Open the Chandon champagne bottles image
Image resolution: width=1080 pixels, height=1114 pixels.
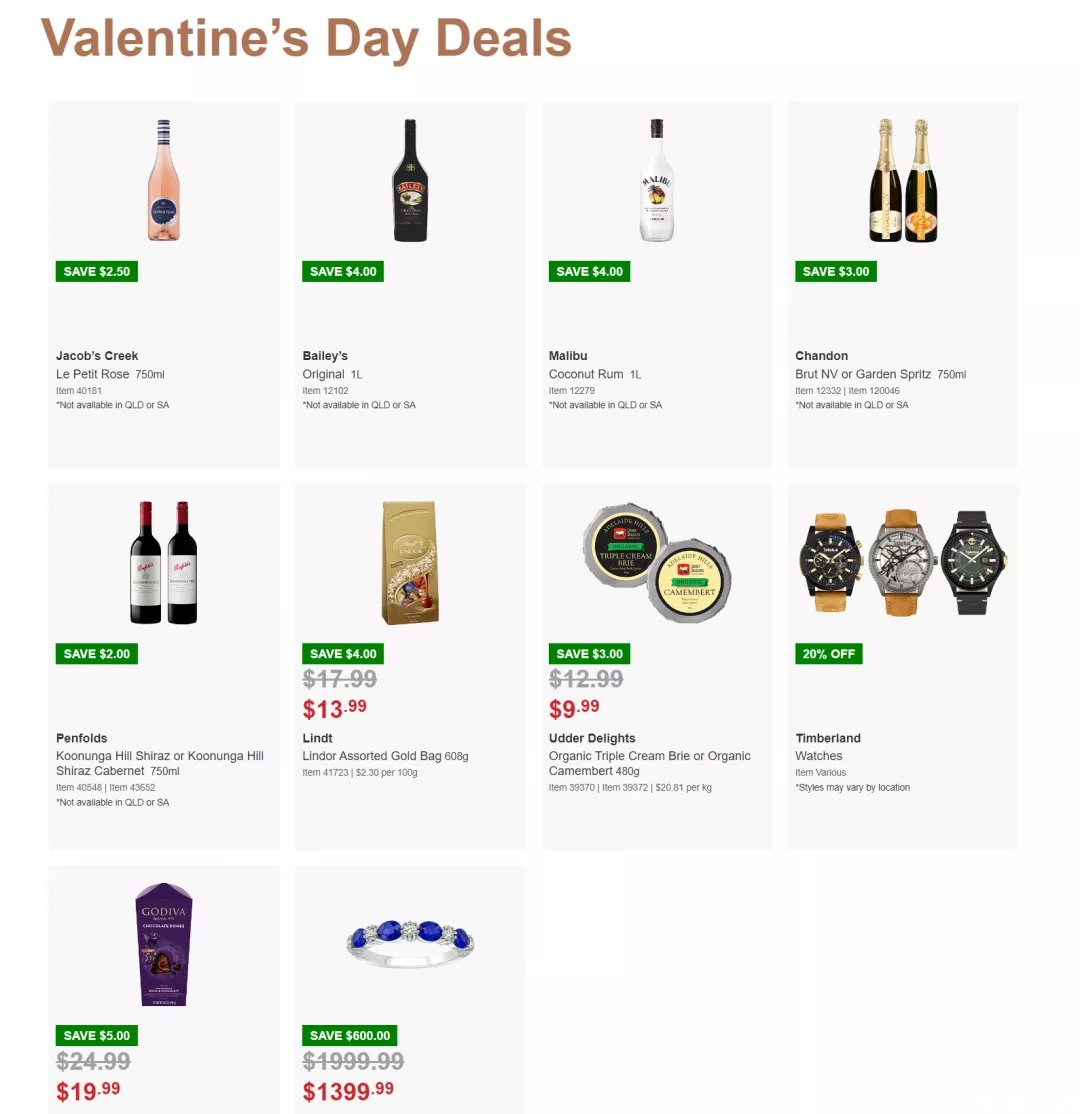pyautogui.click(x=903, y=180)
